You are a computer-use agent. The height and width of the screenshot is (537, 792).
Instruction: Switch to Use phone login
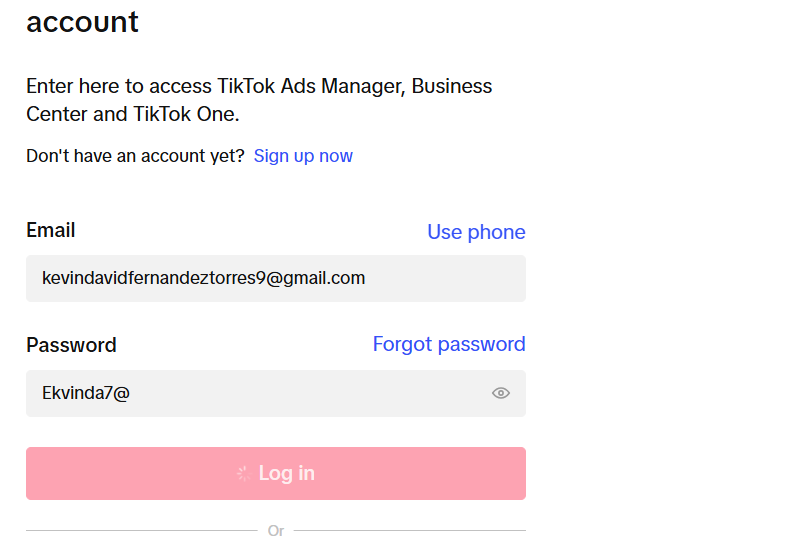pyautogui.click(x=476, y=232)
